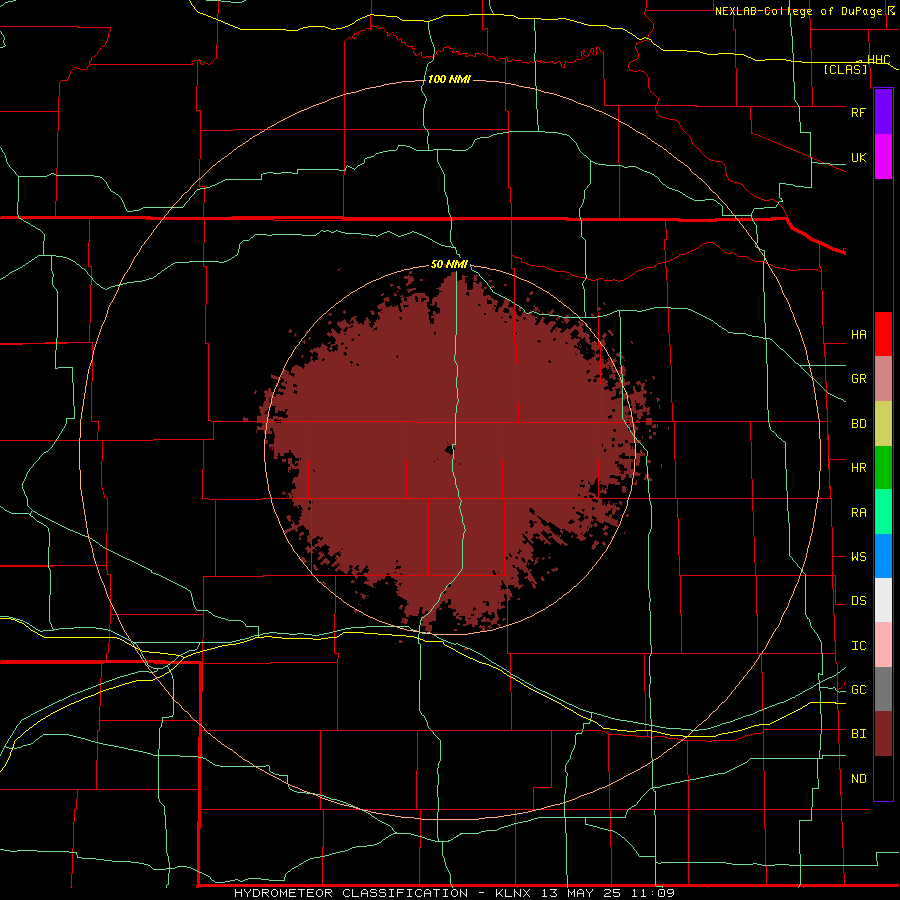Click the HR legend label
Screen dimensions: 900x900
(859, 468)
